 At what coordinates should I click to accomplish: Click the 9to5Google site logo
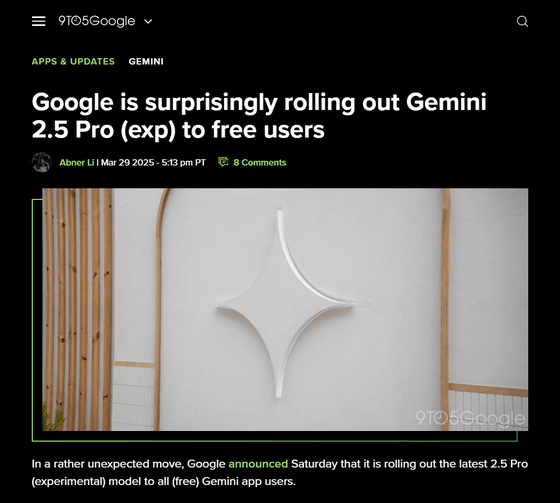click(x=97, y=21)
